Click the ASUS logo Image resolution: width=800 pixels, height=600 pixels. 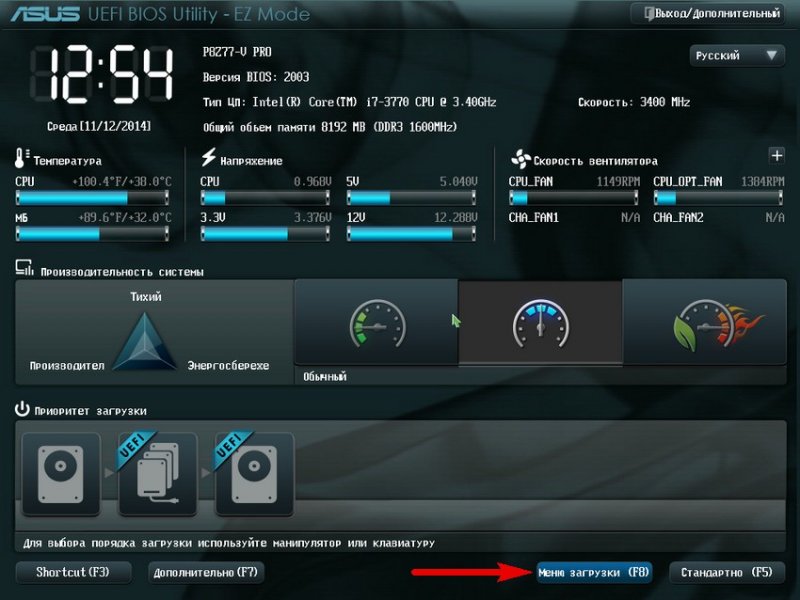tap(45, 14)
